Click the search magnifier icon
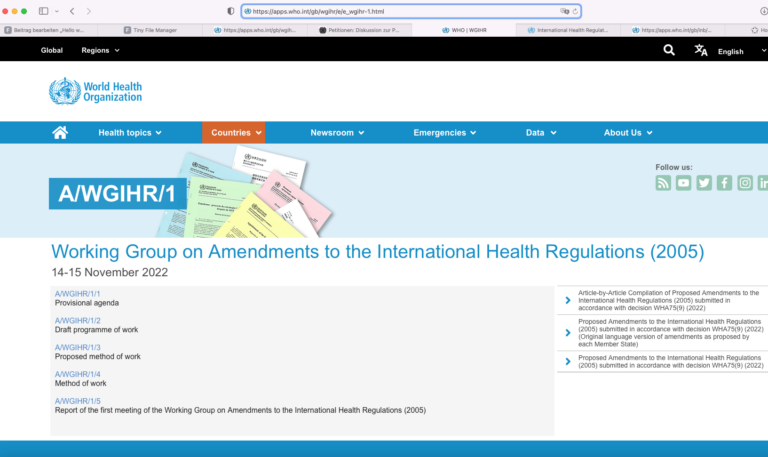This screenshot has height=457, width=768. 669,50
